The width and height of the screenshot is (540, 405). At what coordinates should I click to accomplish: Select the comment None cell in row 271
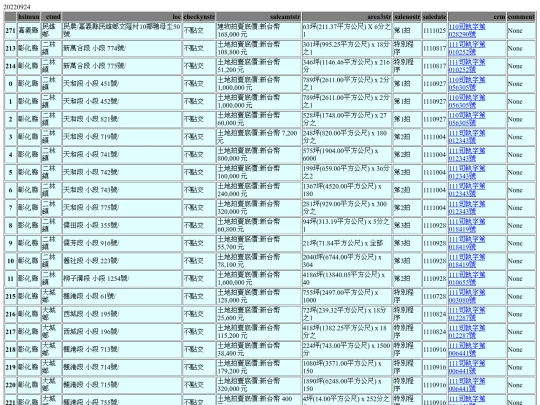click(521, 31)
